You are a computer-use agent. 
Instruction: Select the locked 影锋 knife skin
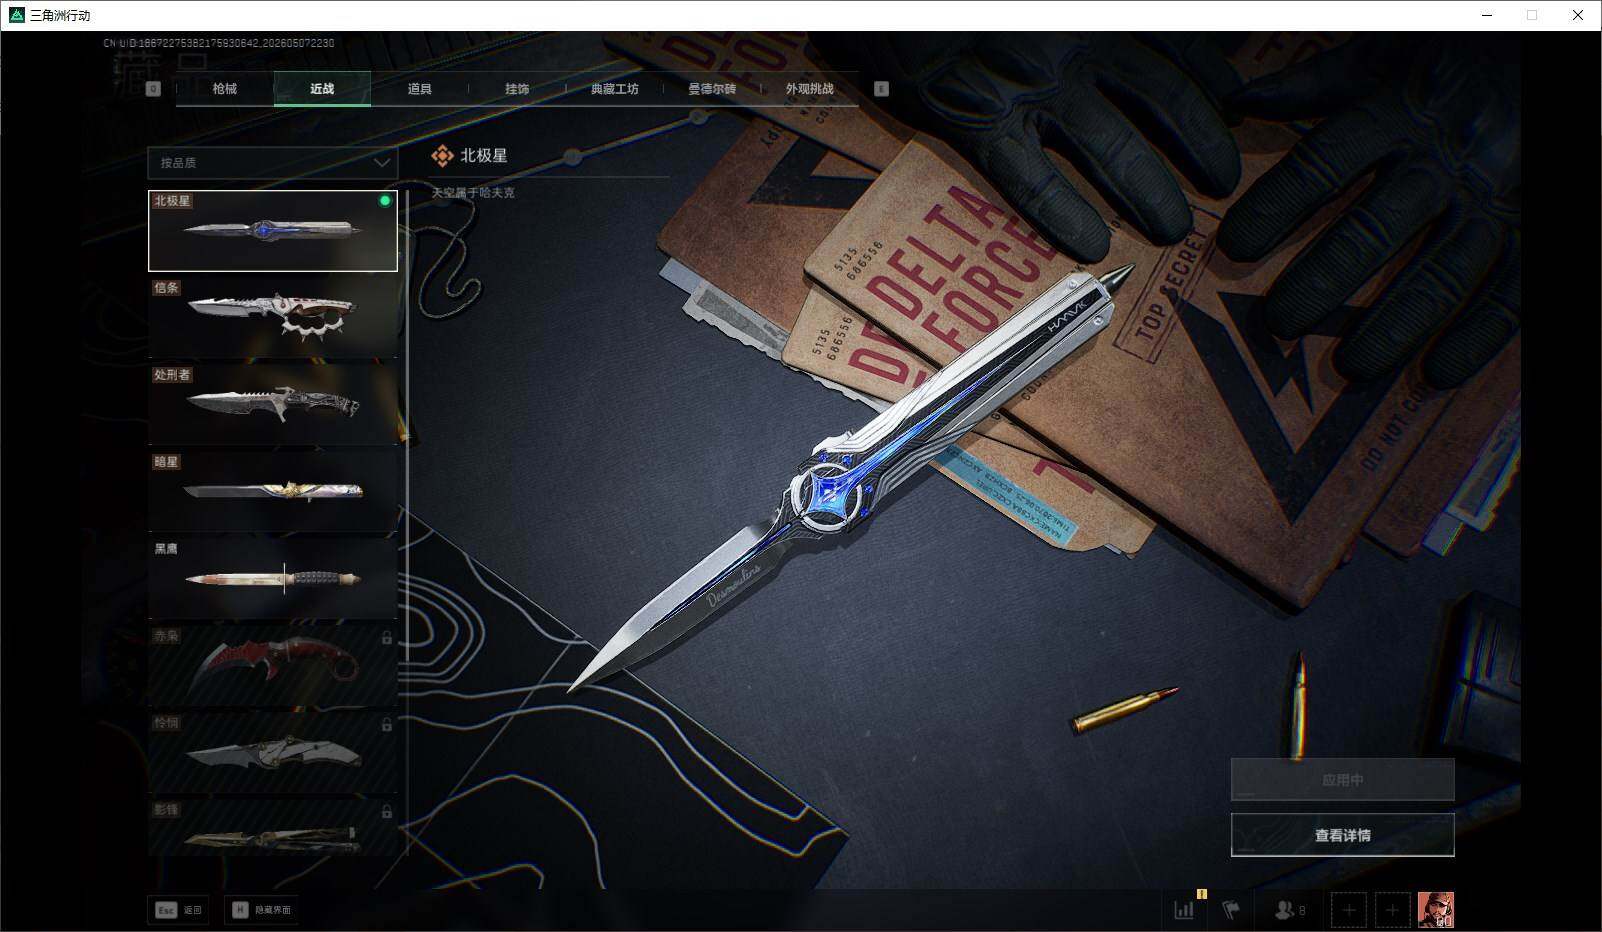[273, 828]
